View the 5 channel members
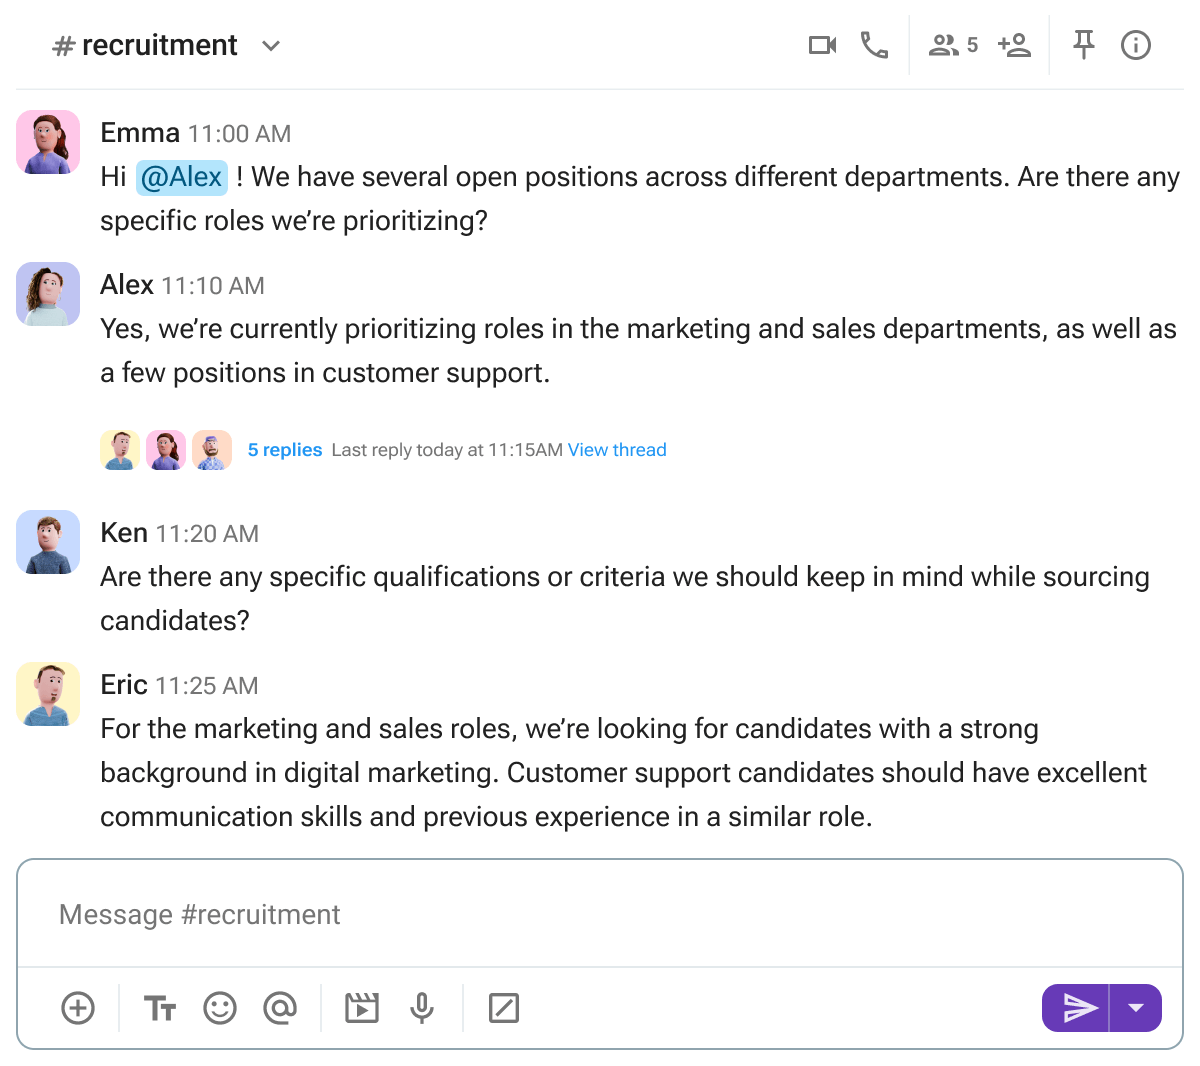 [x=952, y=44]
